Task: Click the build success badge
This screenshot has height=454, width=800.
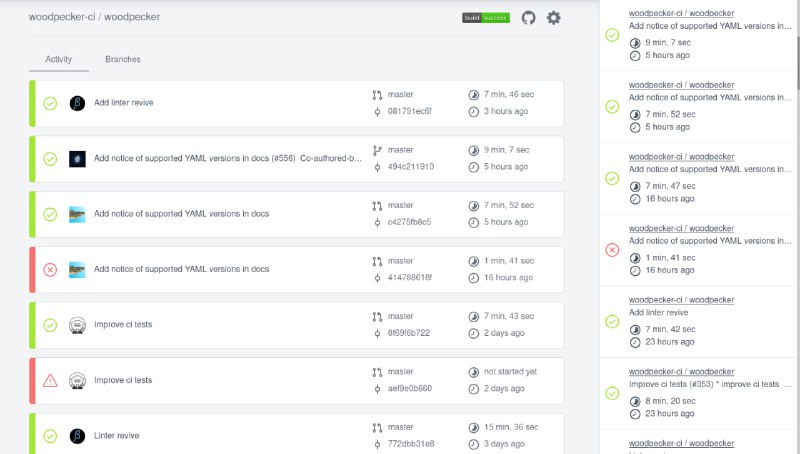Action: [486, 18]
